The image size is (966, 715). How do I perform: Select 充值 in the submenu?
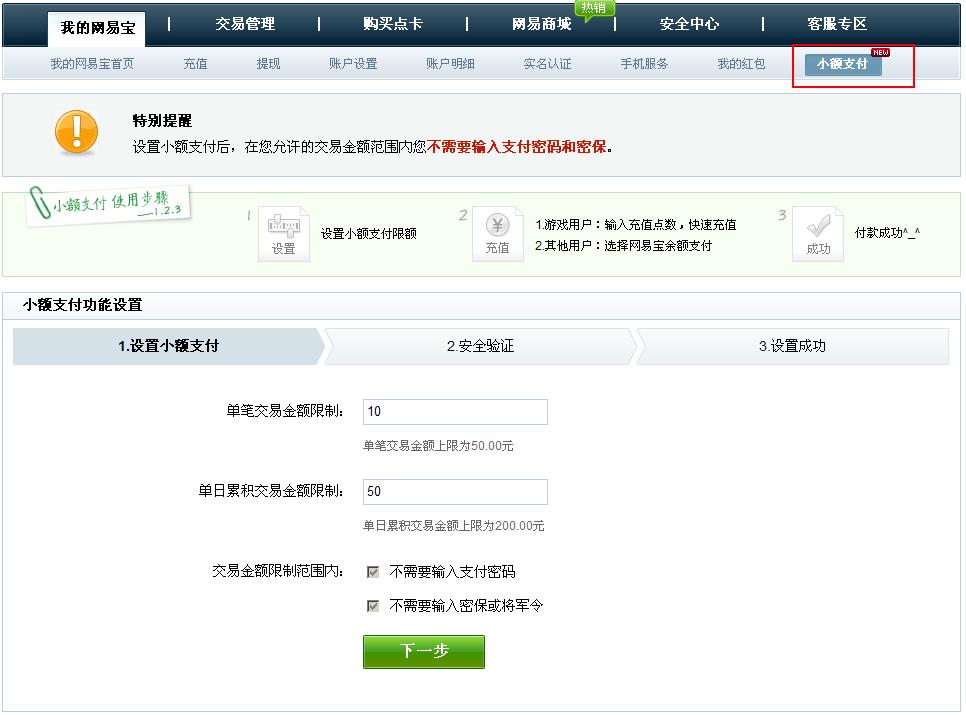(195, 63)
